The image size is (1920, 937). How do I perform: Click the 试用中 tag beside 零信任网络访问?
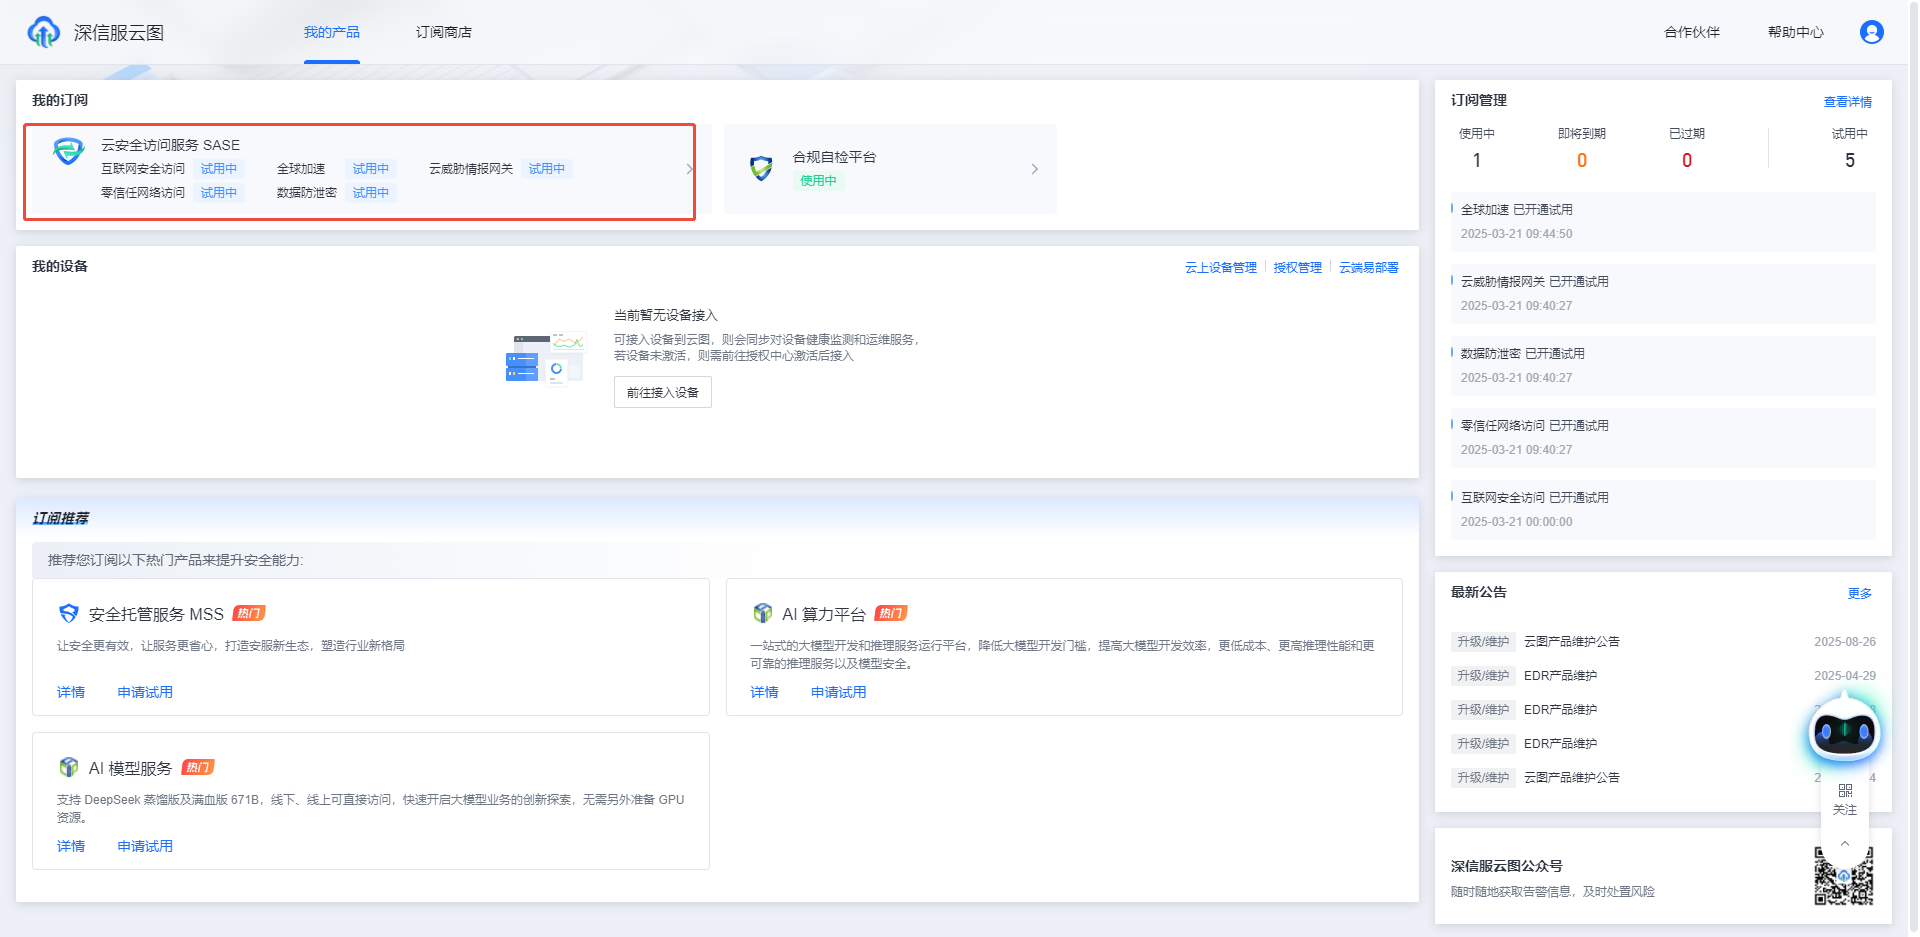[x=219, y=193]
